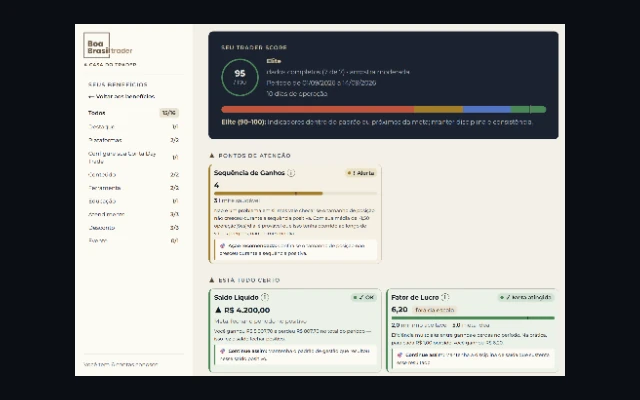Image resolution: width=640 pixels, height=400 pixels.
Task: Click yellow segment of trader score bar
Action: tap(438, 109)
